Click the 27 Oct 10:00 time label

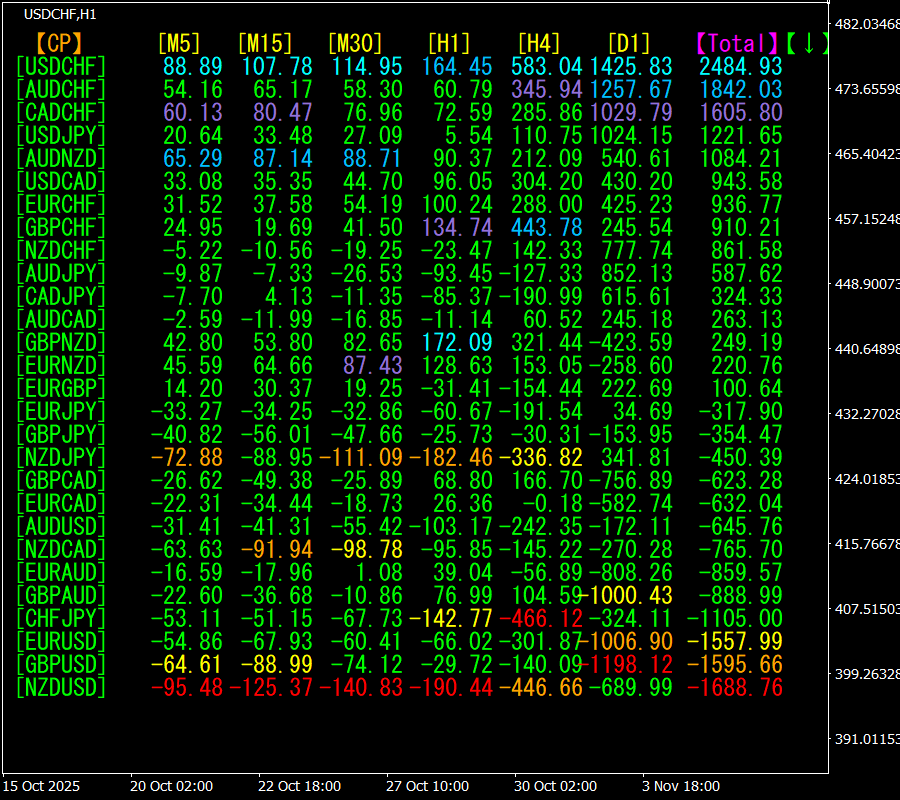click(428, 787)
